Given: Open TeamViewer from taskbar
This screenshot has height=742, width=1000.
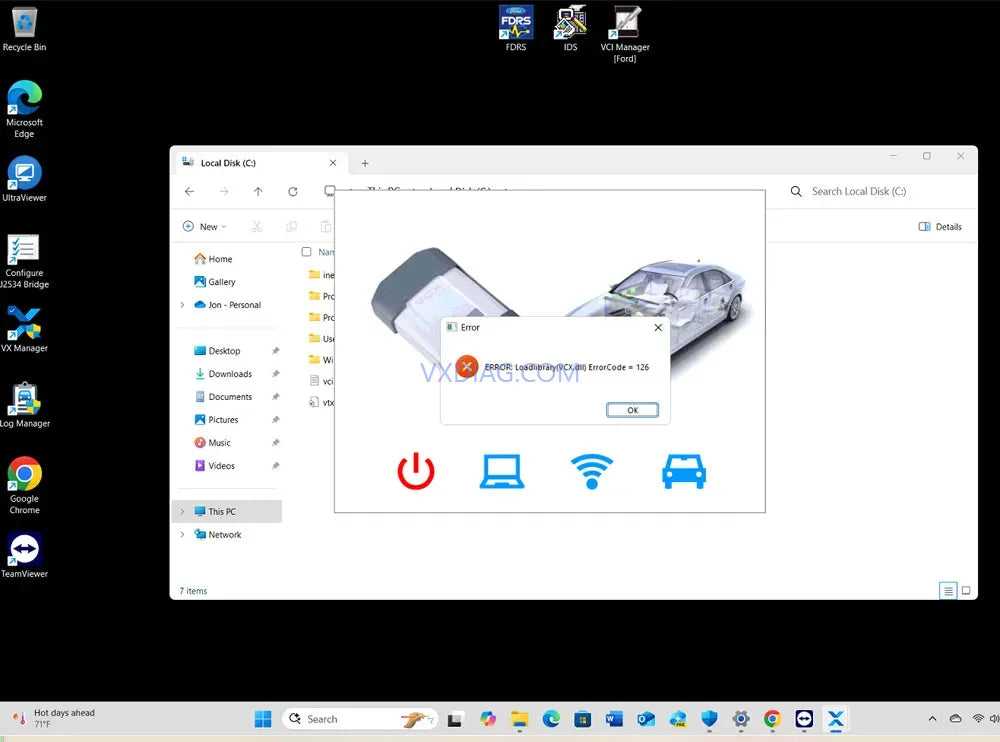Looking at the screenshot, I should (804, 720).
